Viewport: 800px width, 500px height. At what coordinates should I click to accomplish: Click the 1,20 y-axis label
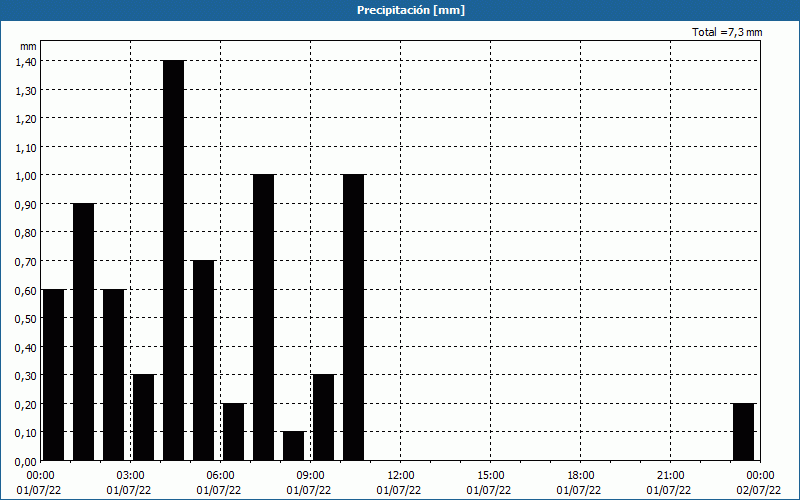pos(26,119)
